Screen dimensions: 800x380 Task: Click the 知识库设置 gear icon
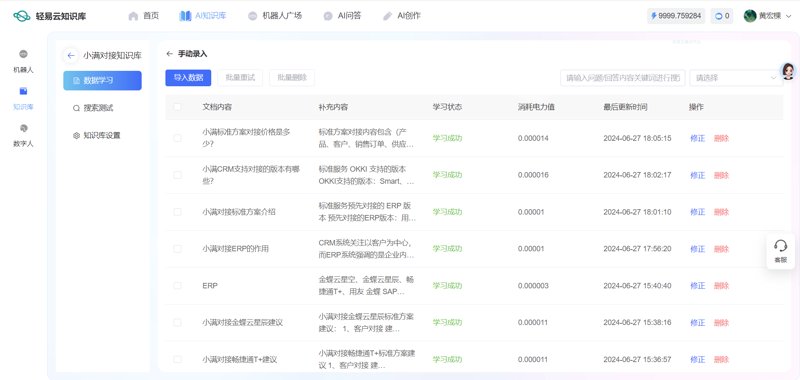click(x=77, y=136)
